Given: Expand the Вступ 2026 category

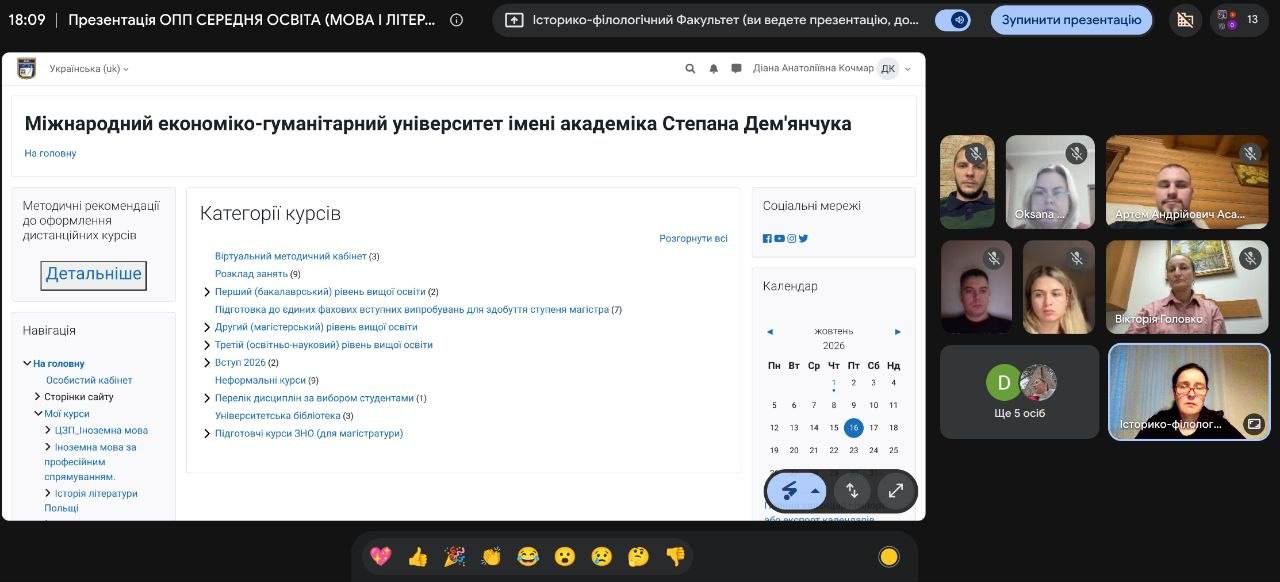Looking at the screenshot, I should coord(207,363).
